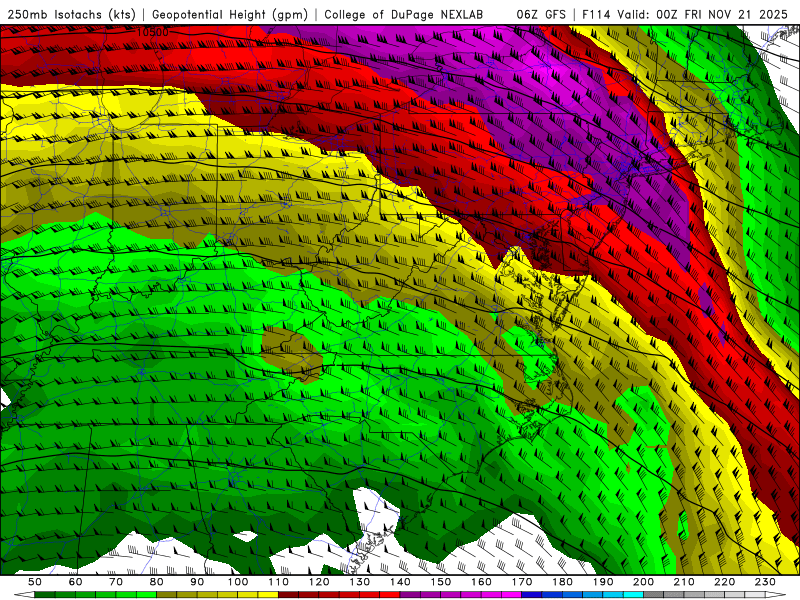Click the 210 value on the legend
This screenshot has width=800, height=600.
pyautogui.click(x=684, y=582)
